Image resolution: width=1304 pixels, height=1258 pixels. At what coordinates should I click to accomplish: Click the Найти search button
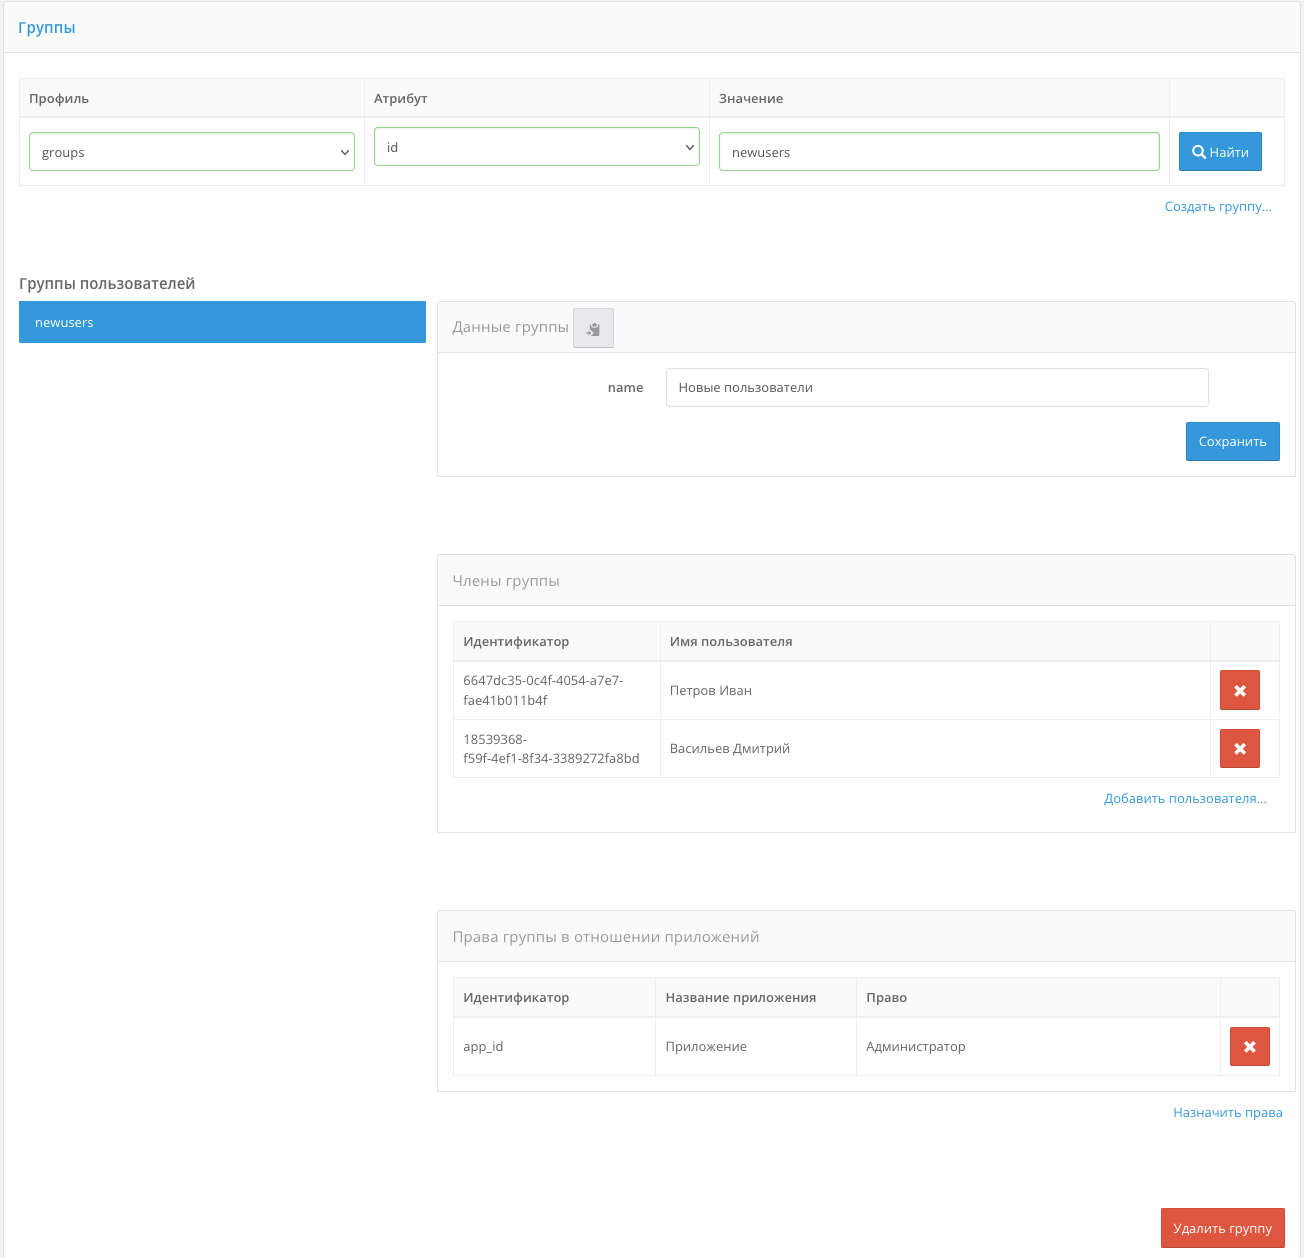[1220, 152]
